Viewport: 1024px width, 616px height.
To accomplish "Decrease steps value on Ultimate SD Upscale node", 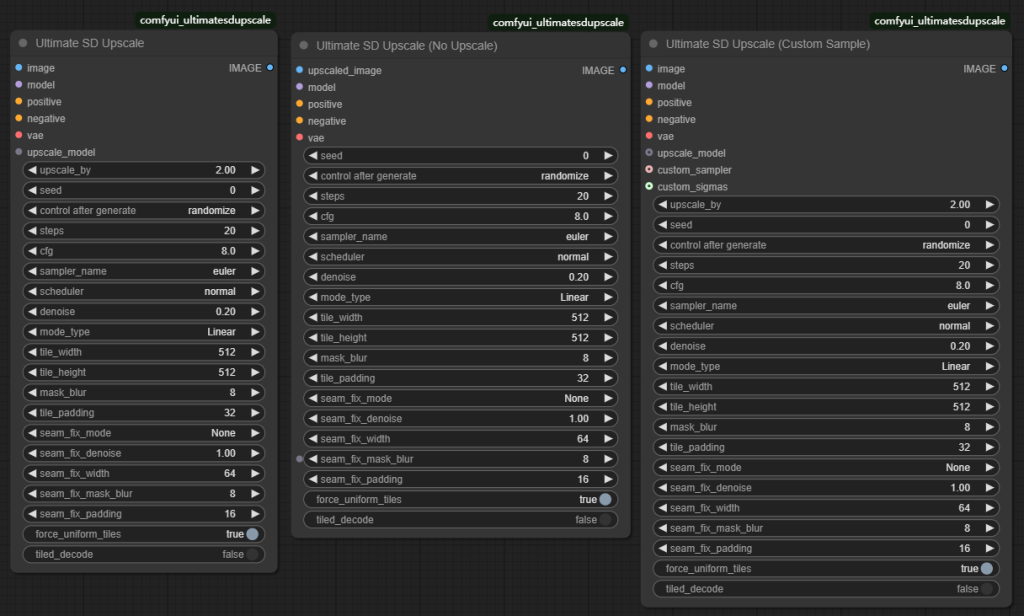I will (32, 231).
